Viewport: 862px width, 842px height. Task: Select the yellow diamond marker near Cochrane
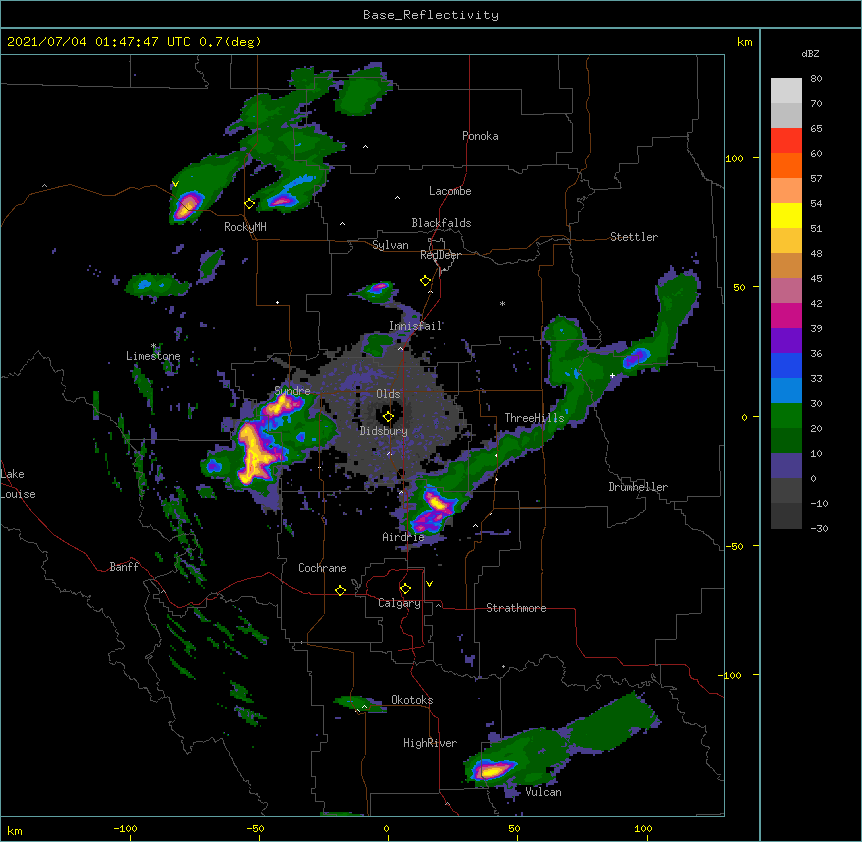click(340, 590)
